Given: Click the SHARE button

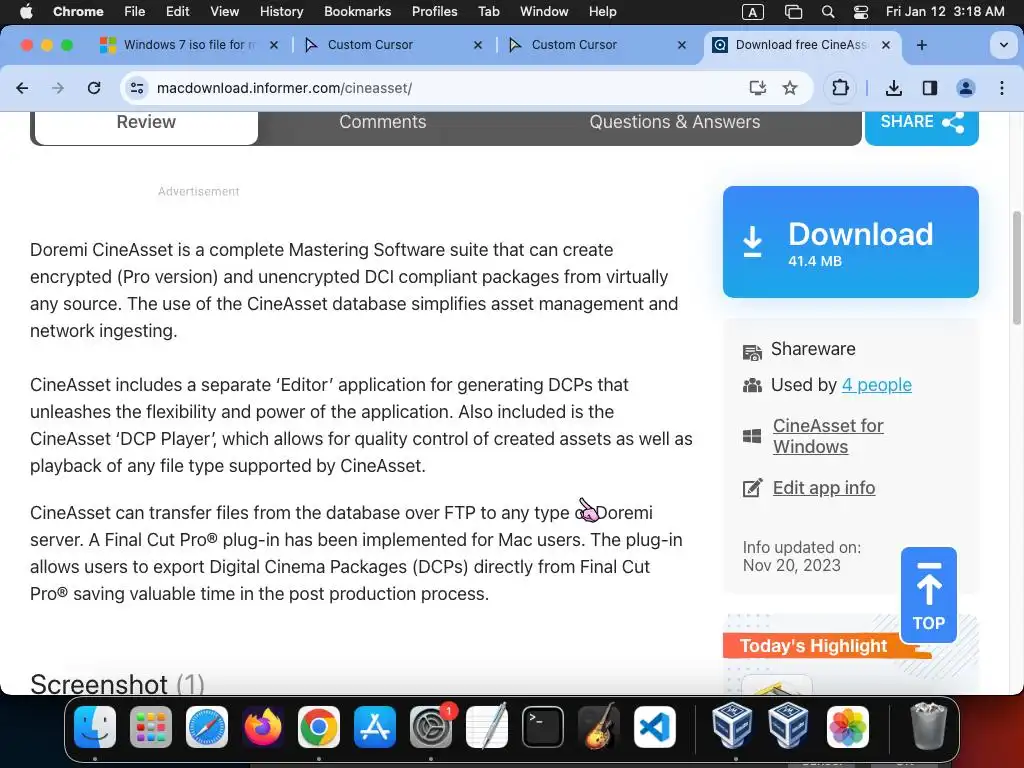Looking at the screenshot, I should point(921,123).
